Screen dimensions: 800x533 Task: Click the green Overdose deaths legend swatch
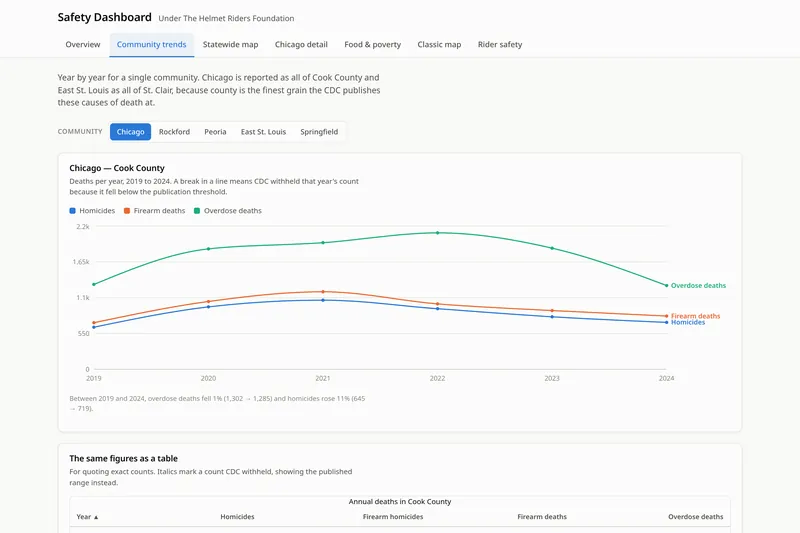point(197,211)
